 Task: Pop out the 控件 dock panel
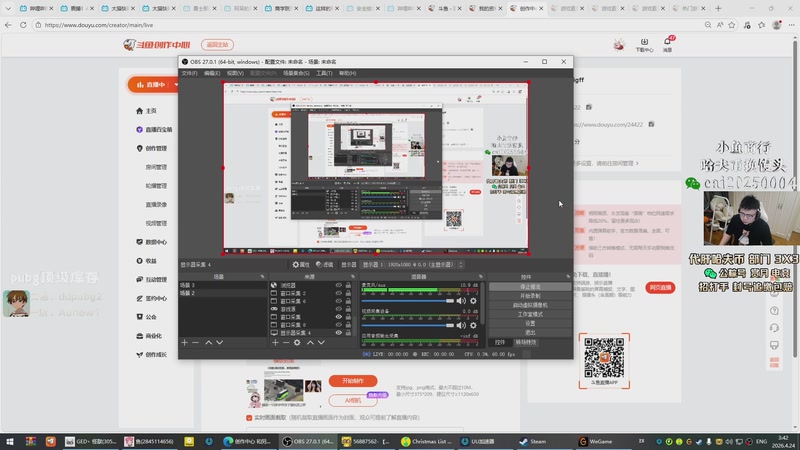568,277
